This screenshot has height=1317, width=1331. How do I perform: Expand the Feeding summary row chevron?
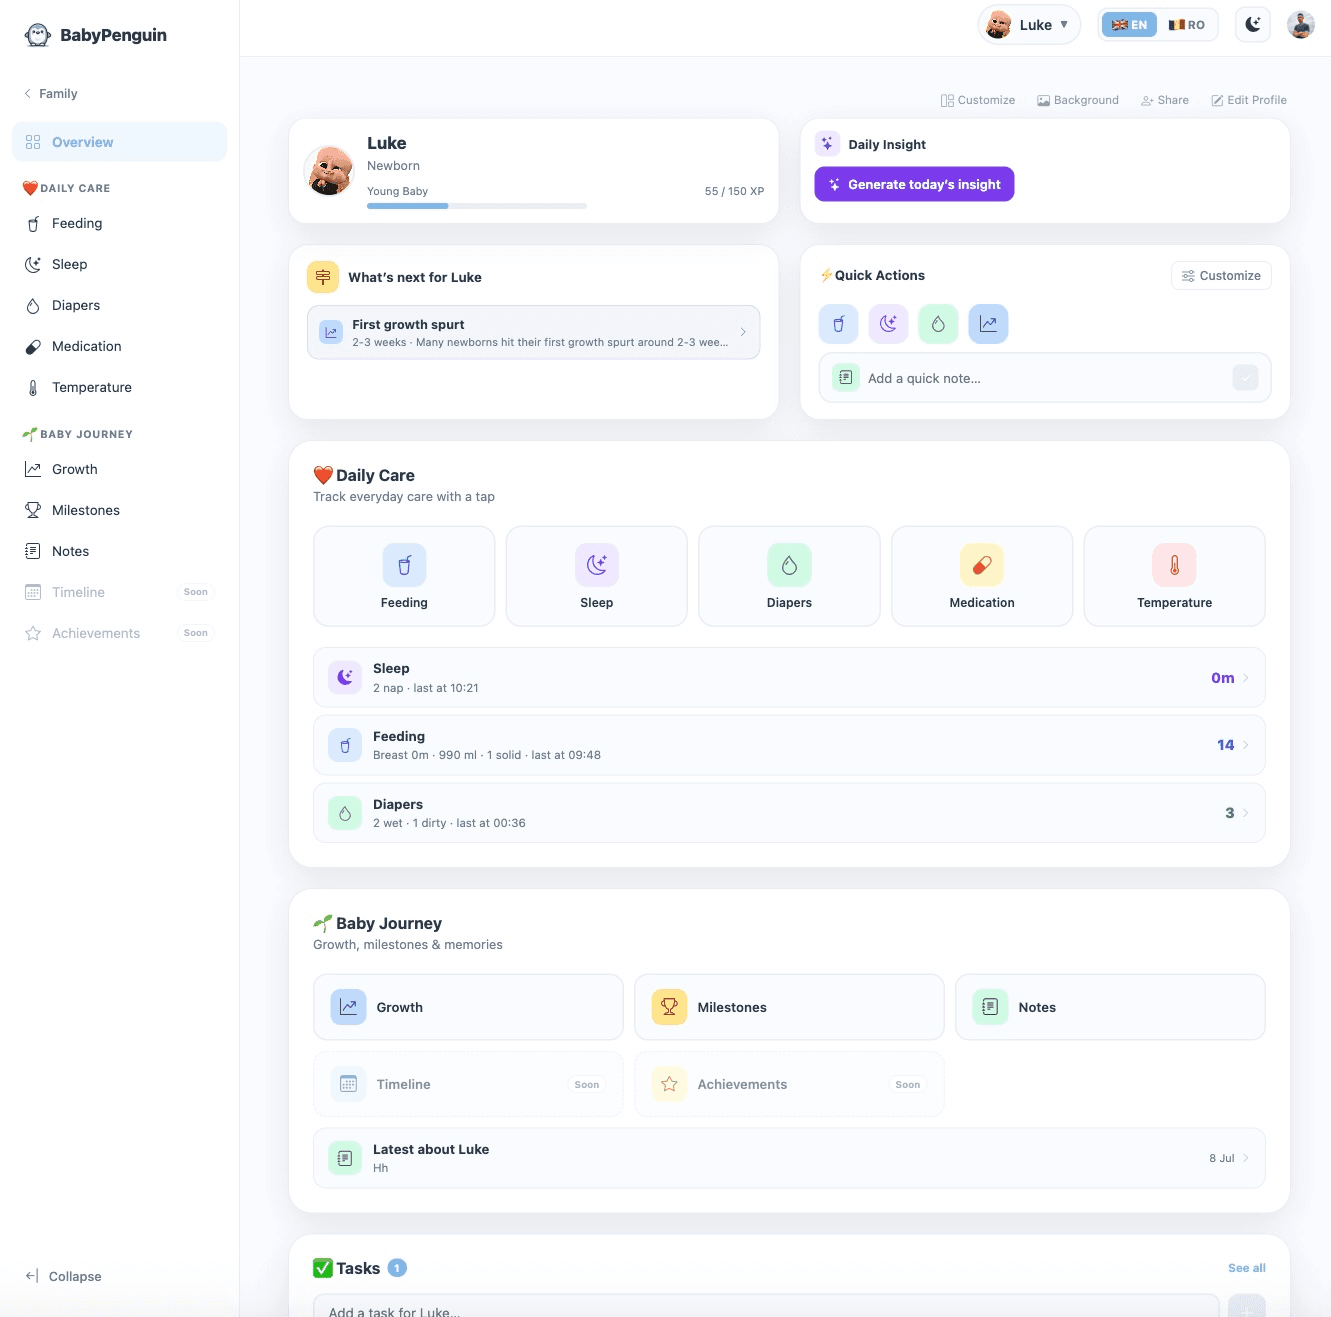coord(1245,745)
